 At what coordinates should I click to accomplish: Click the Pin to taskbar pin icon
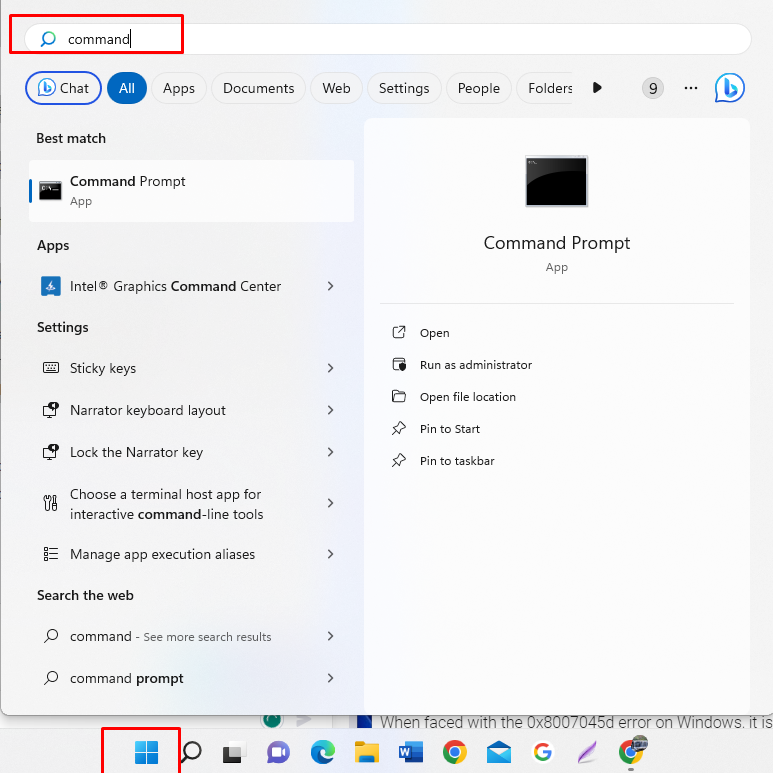click(399, 460)
